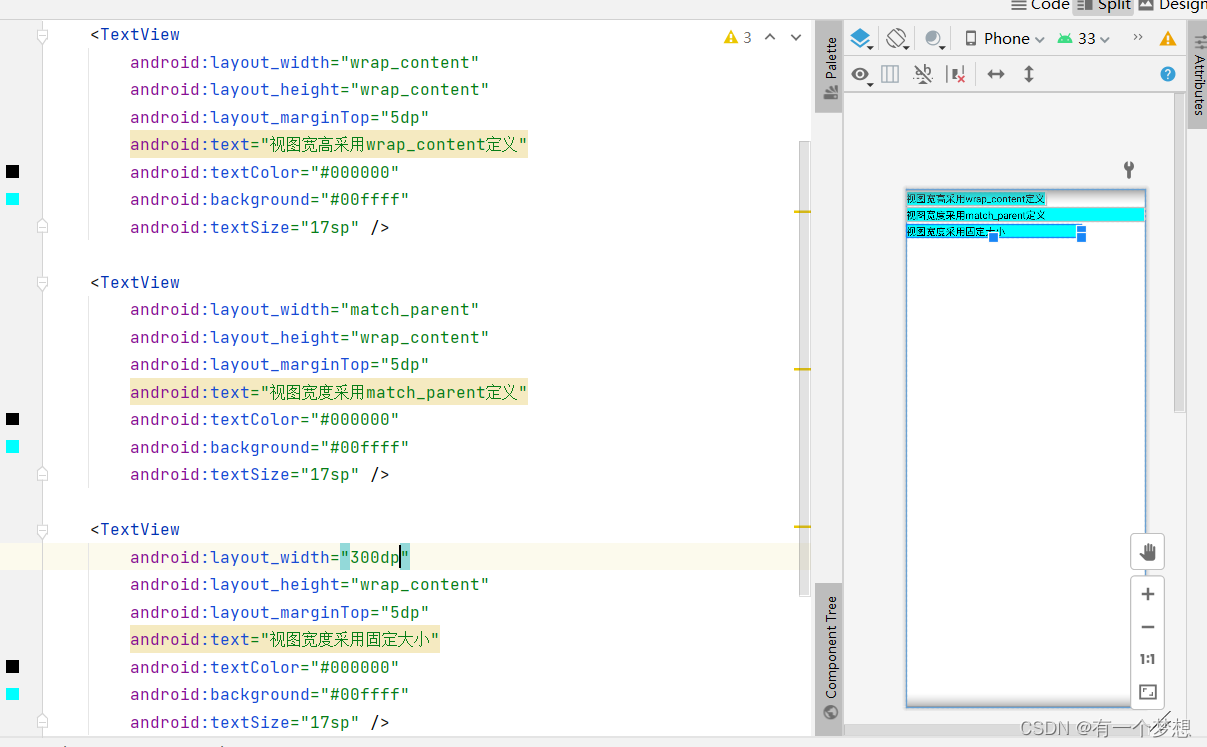Collapse the first TextView code block

coord(42,35)
